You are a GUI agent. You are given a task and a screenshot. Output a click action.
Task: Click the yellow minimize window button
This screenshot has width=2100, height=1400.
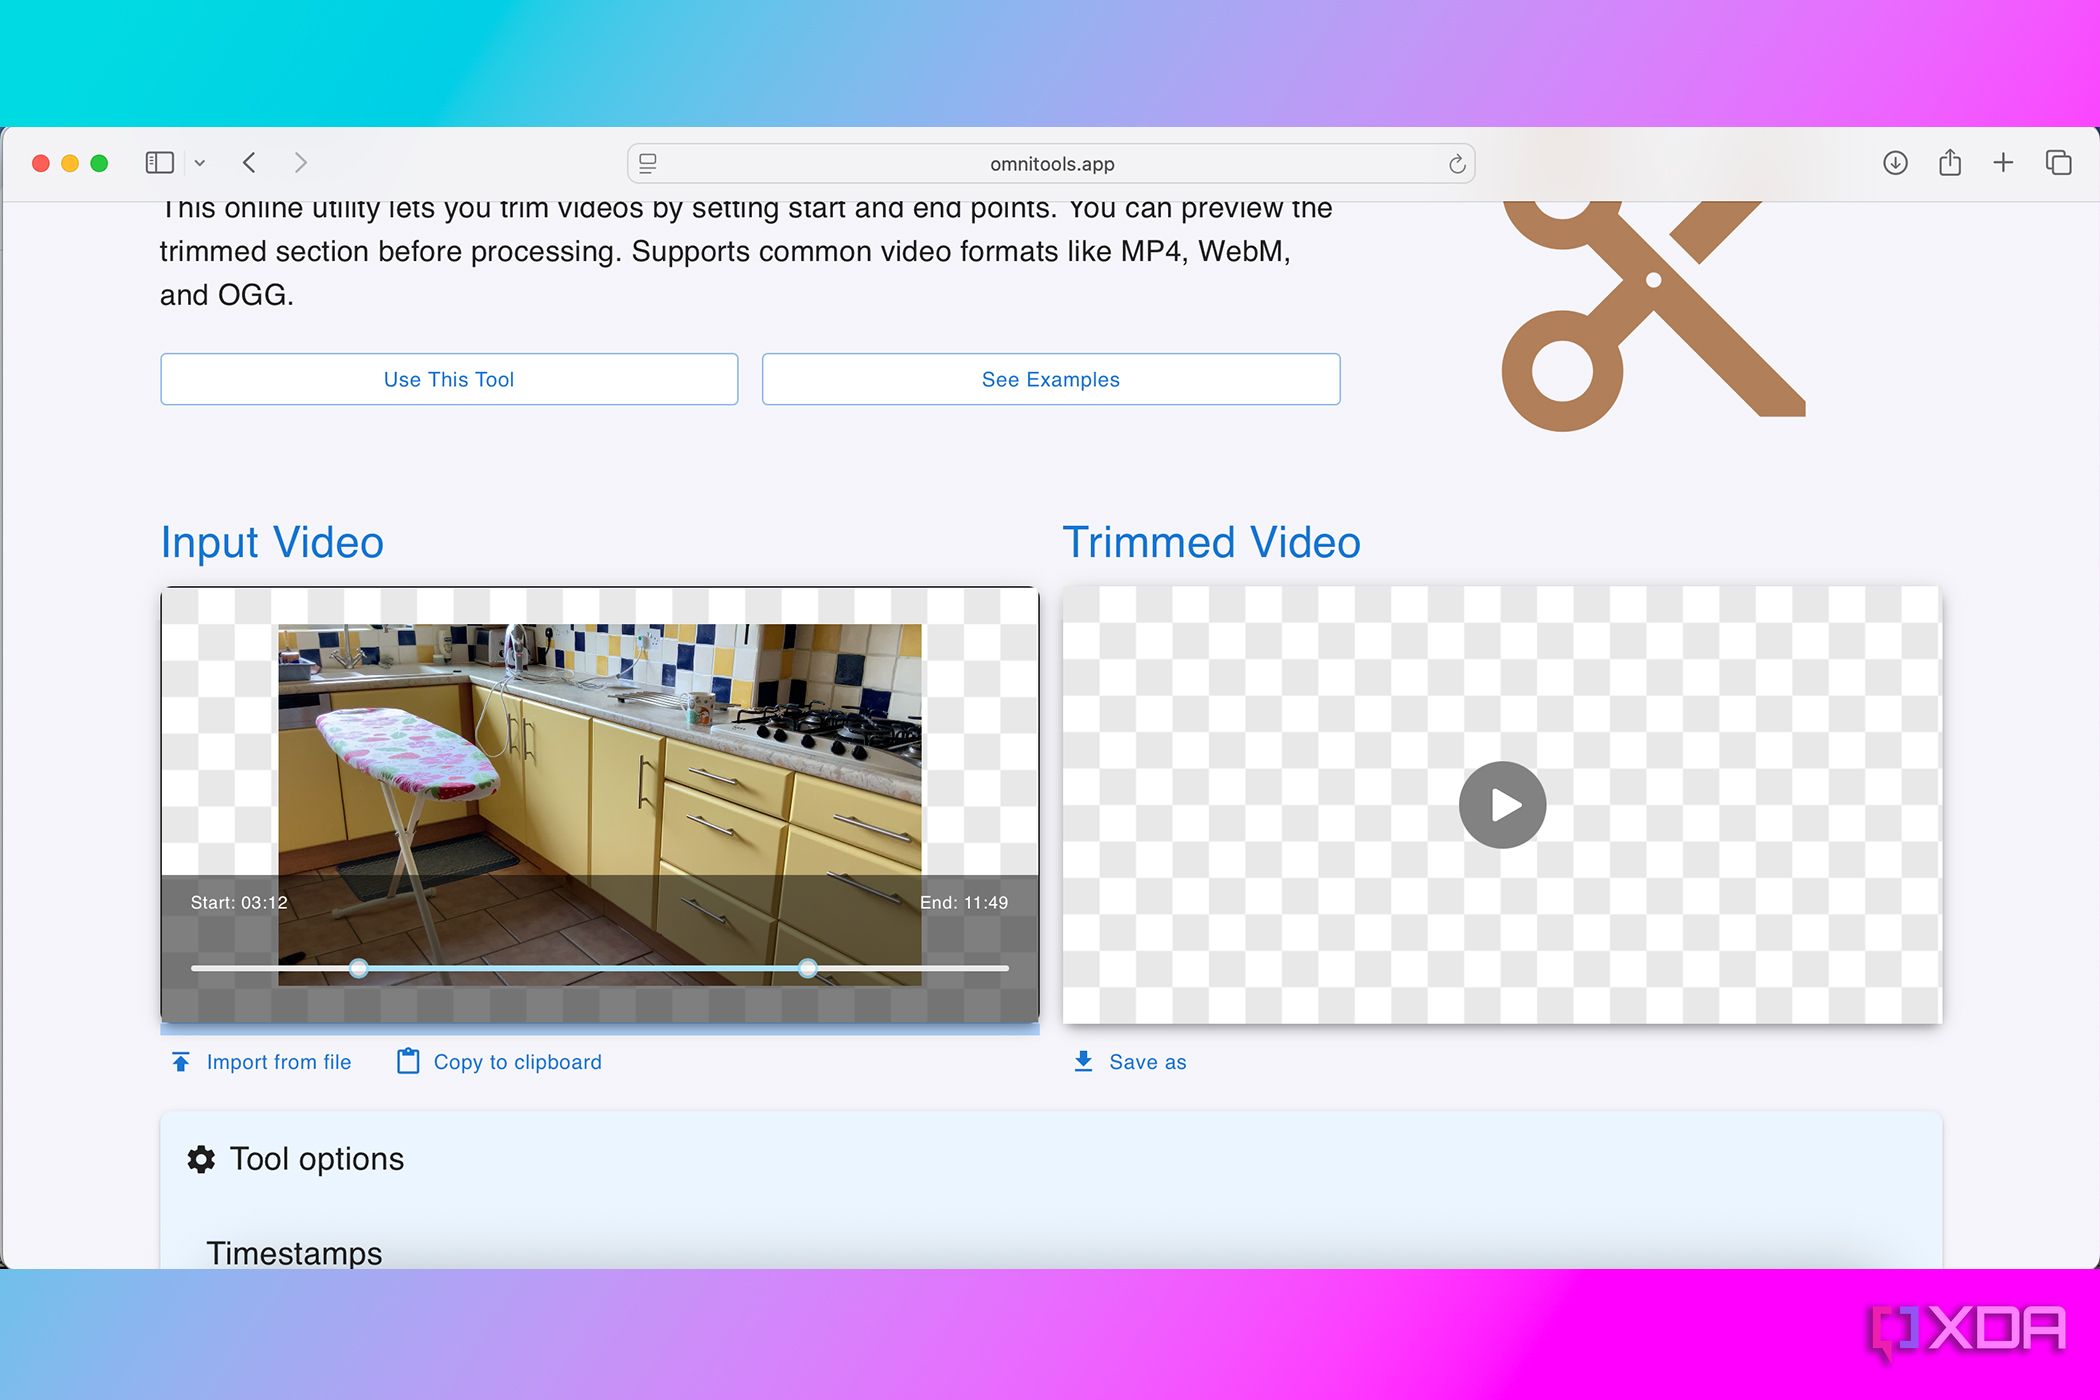point(70,163)
